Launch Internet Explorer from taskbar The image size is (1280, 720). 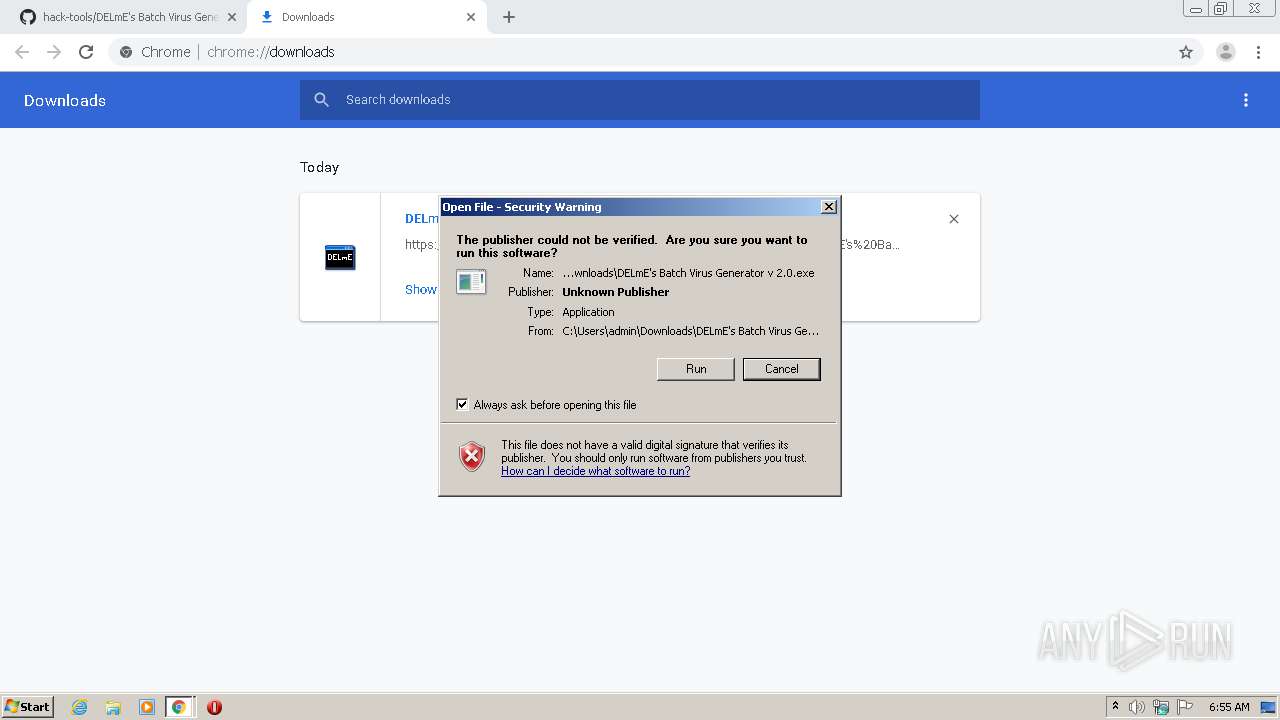tap(80, 707)
